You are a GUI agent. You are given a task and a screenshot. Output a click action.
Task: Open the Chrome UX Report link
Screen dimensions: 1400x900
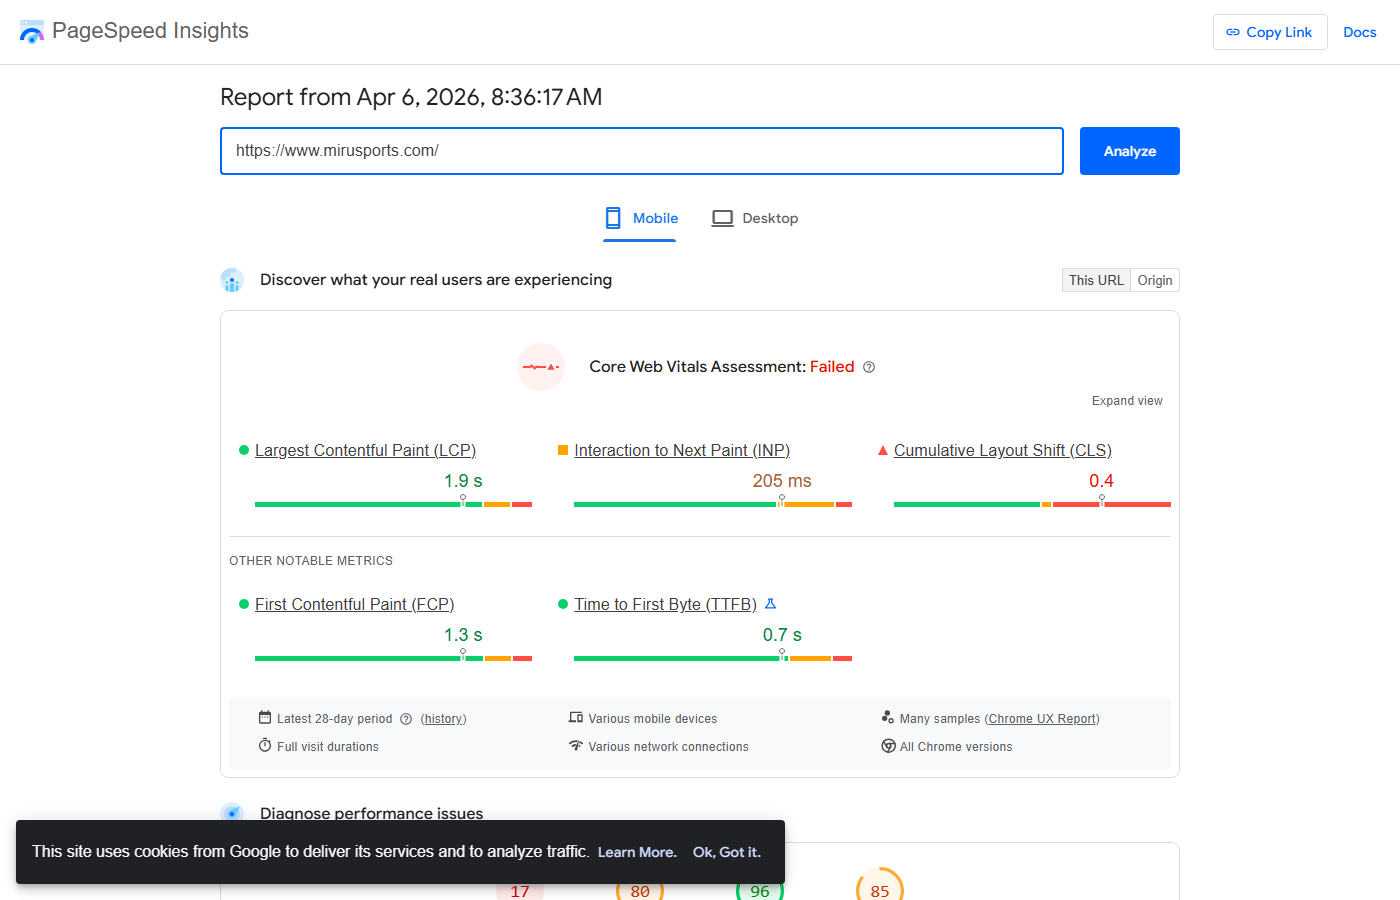click(1042, 719)
